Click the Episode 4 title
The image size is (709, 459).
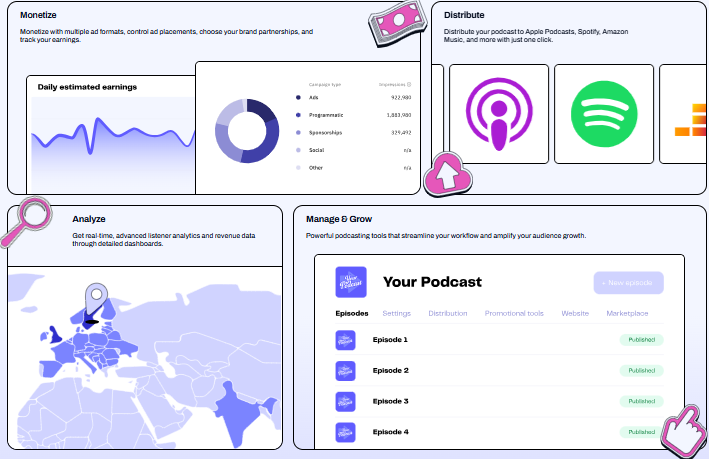click(391, 432)
